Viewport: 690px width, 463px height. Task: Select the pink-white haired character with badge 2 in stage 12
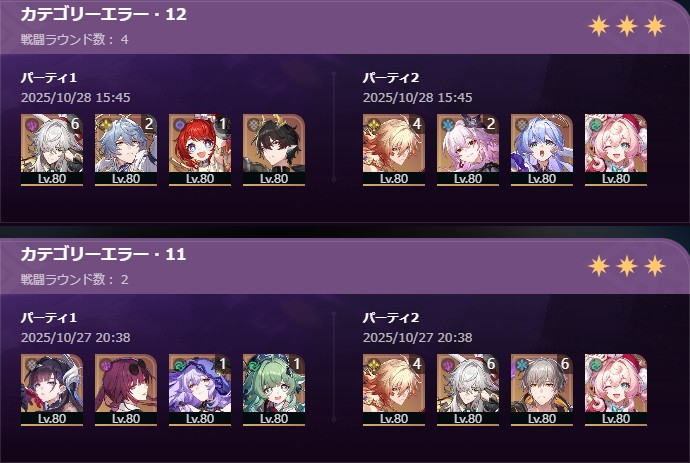point(468,150)
